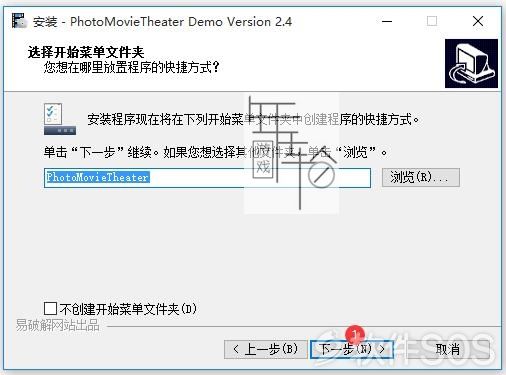Click the 选择开始菜单文件夹 heading
This screenshot has height=375, width=506.
[x=86, y=52]
